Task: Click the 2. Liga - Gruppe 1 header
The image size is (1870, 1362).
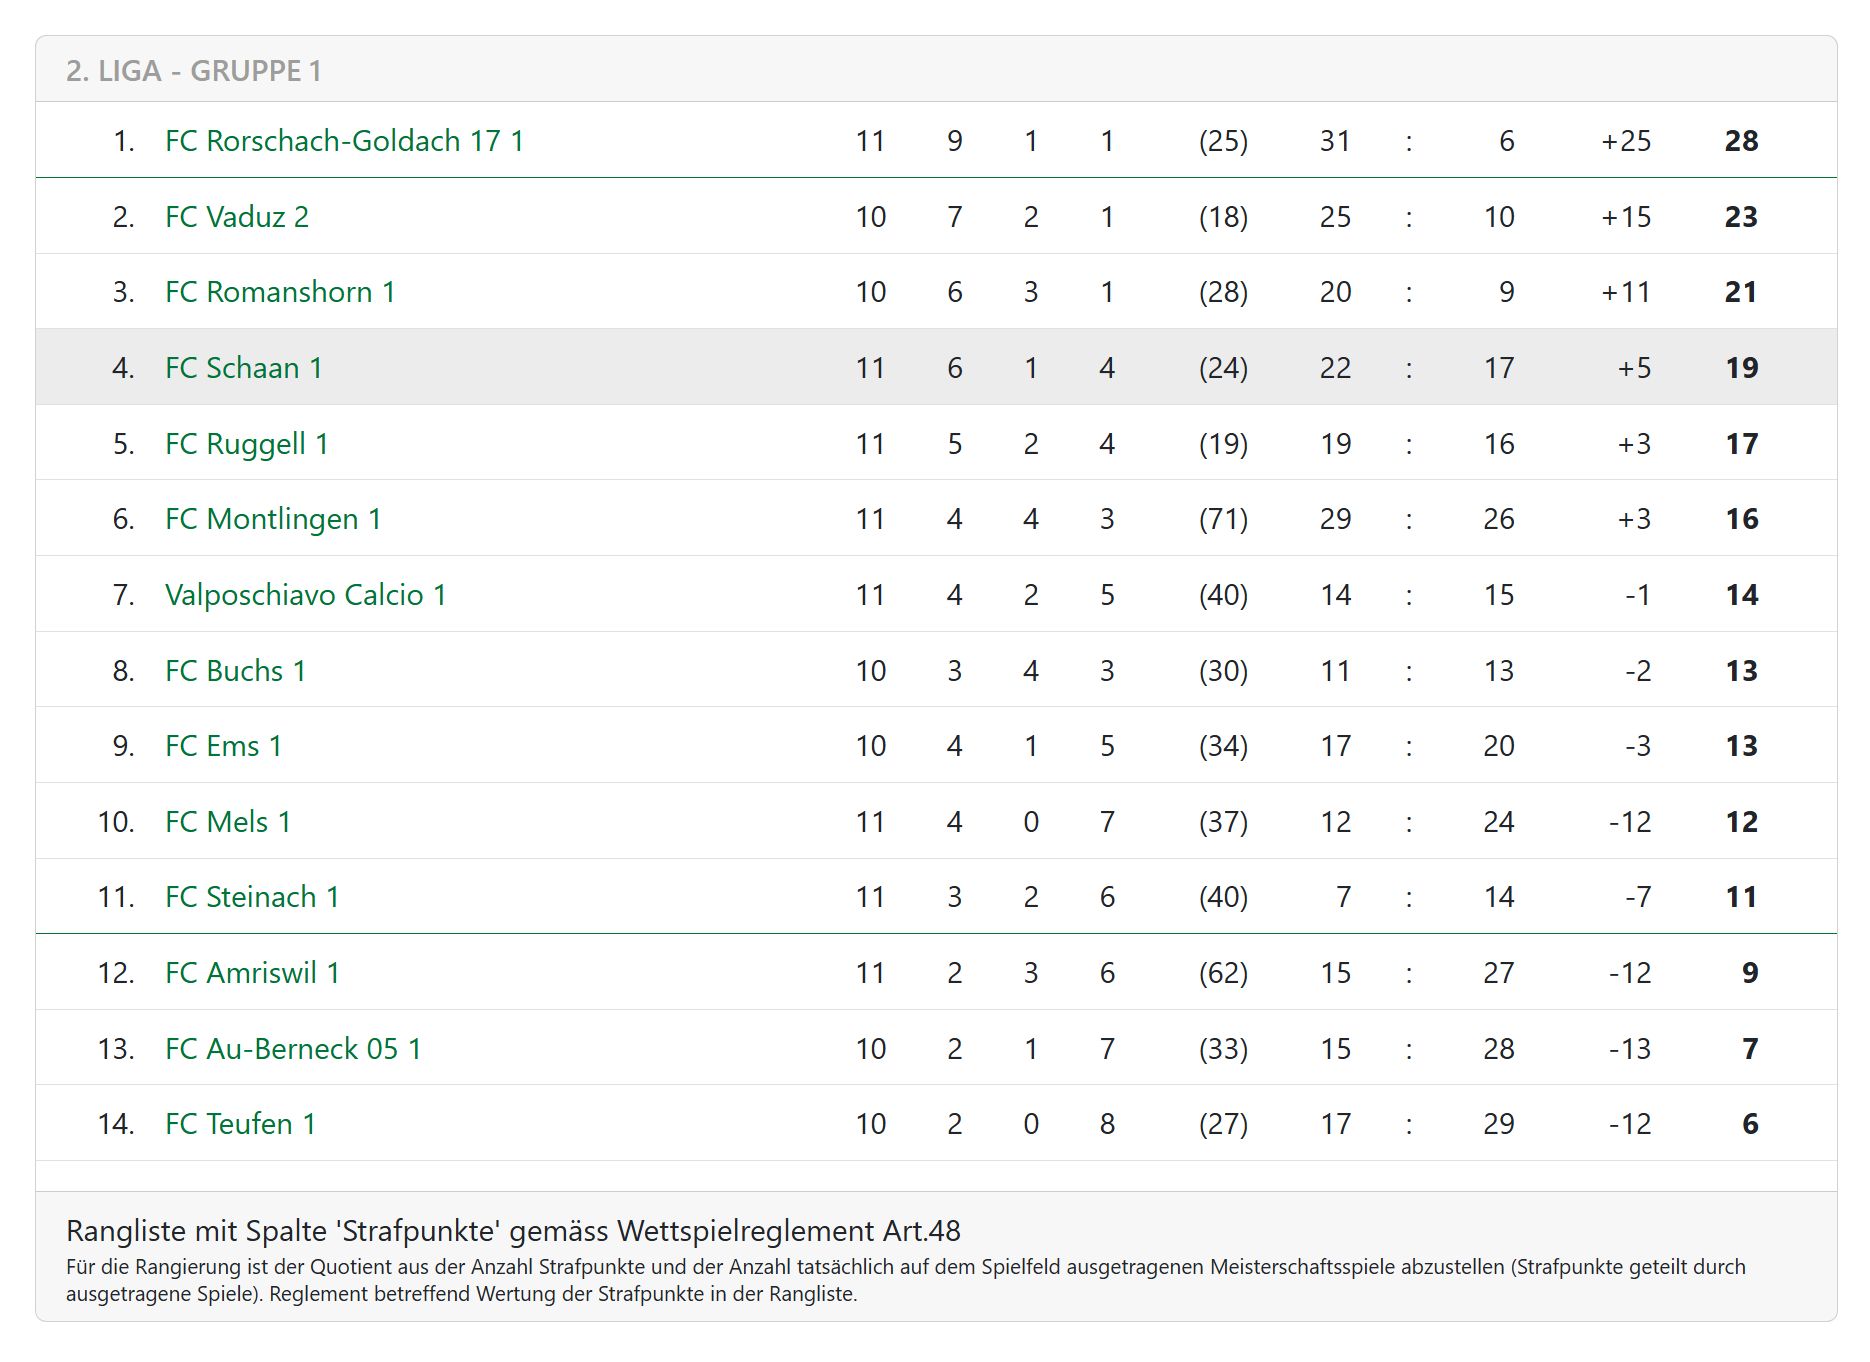Action: pyautogui.click(x=194, y=71)
